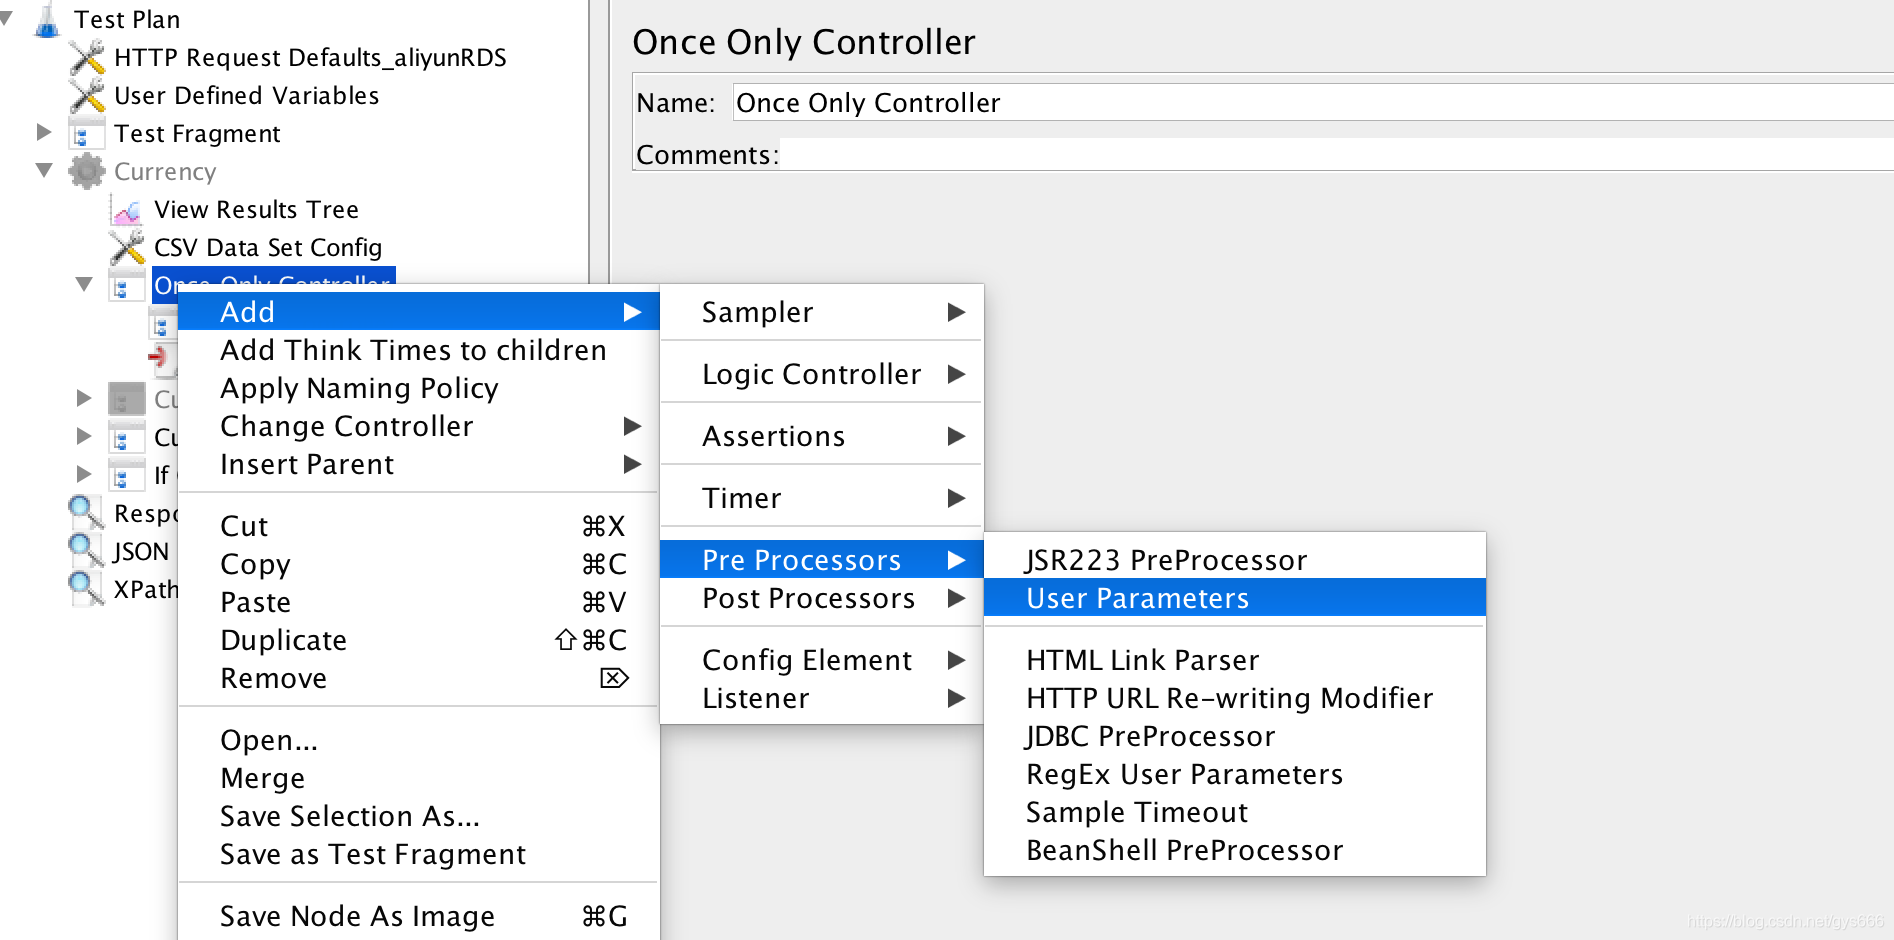Image resolution: width=1894 pixels, height=940 pixels.
Task: Click the Test Plan flask icon
Action: pos(47,20)
